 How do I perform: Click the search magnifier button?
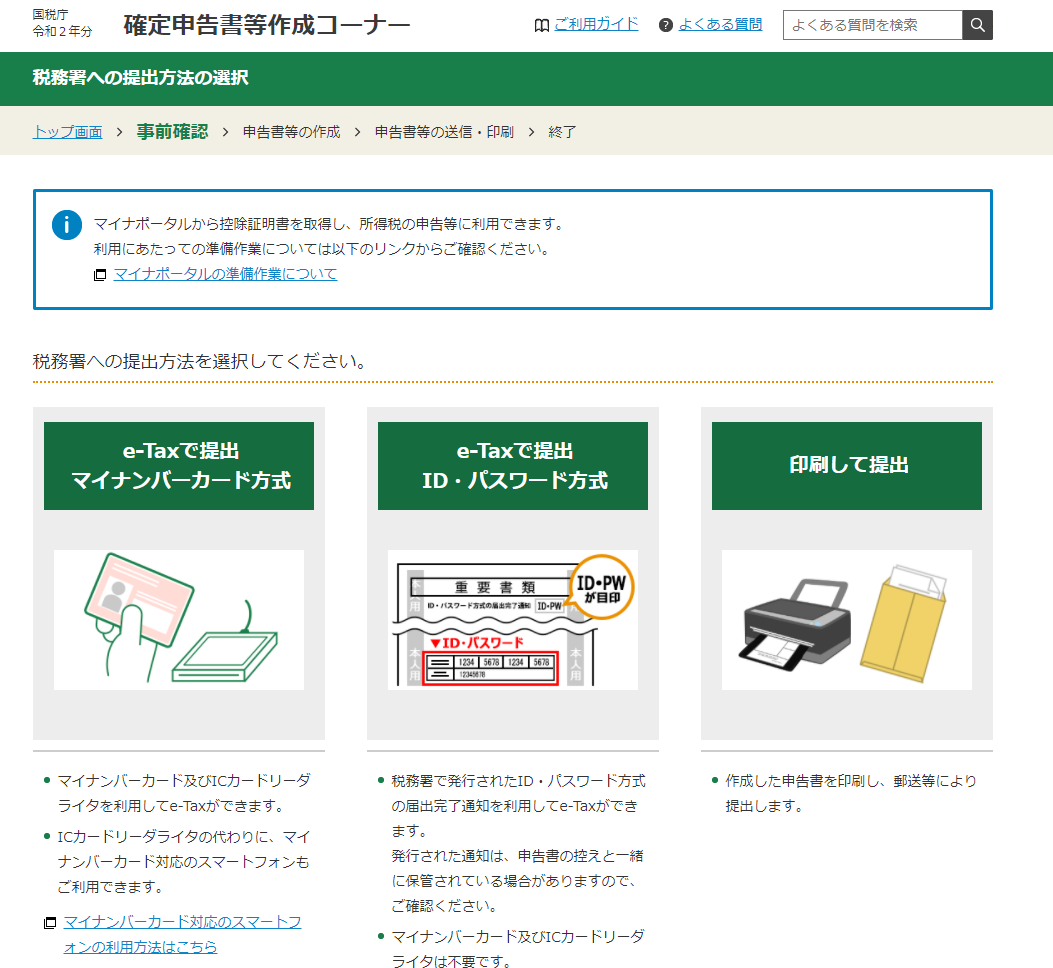click(977, 25)
